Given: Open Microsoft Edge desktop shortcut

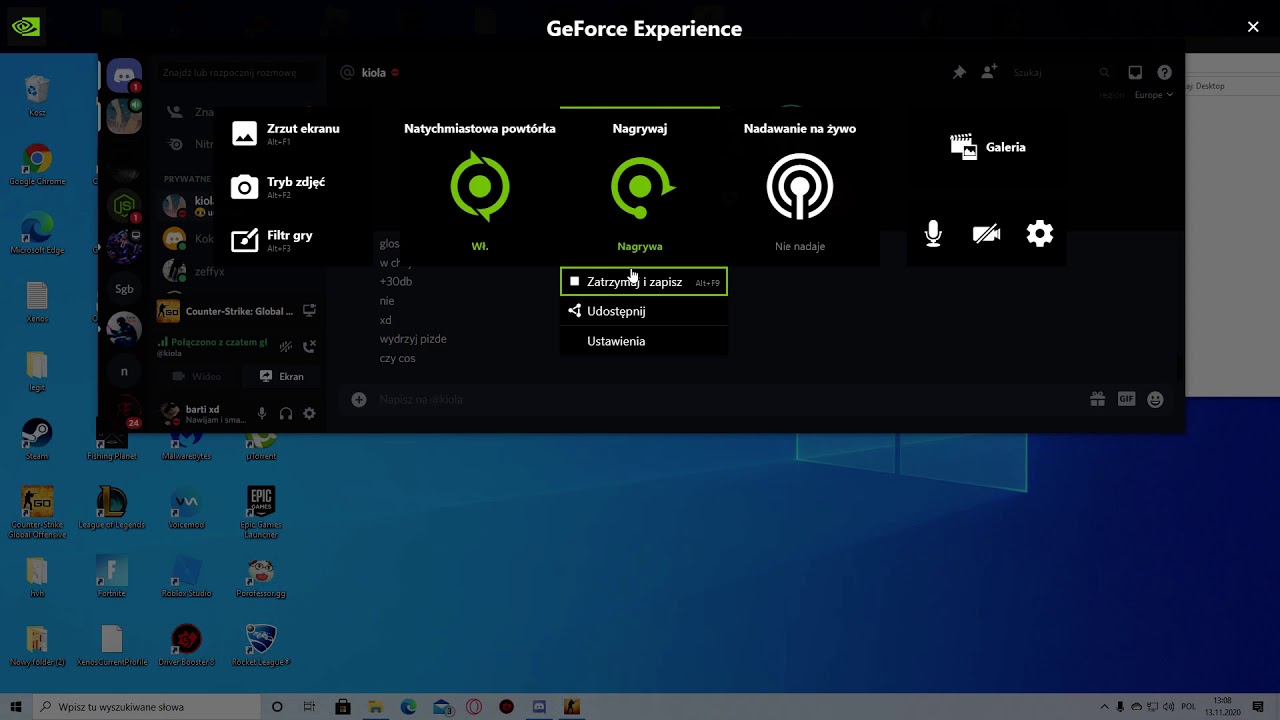Looking at the screenshot, I should pos(37,234).
